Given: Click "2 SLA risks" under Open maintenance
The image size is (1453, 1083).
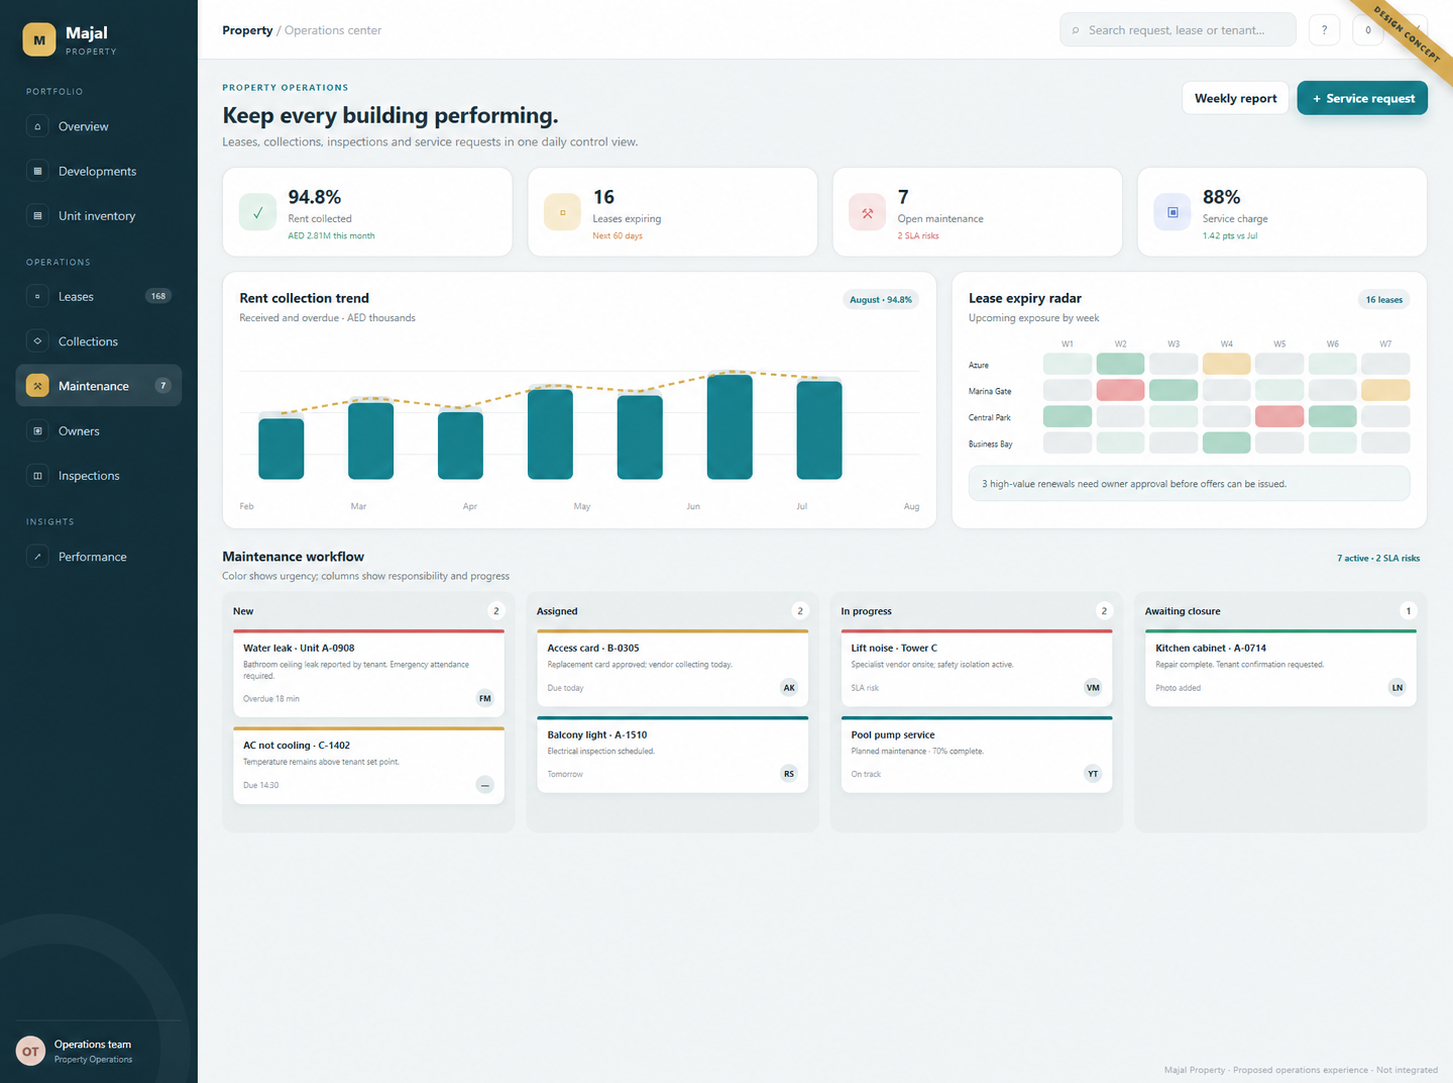Looking at the screenshot, I should tap(918, 236).
